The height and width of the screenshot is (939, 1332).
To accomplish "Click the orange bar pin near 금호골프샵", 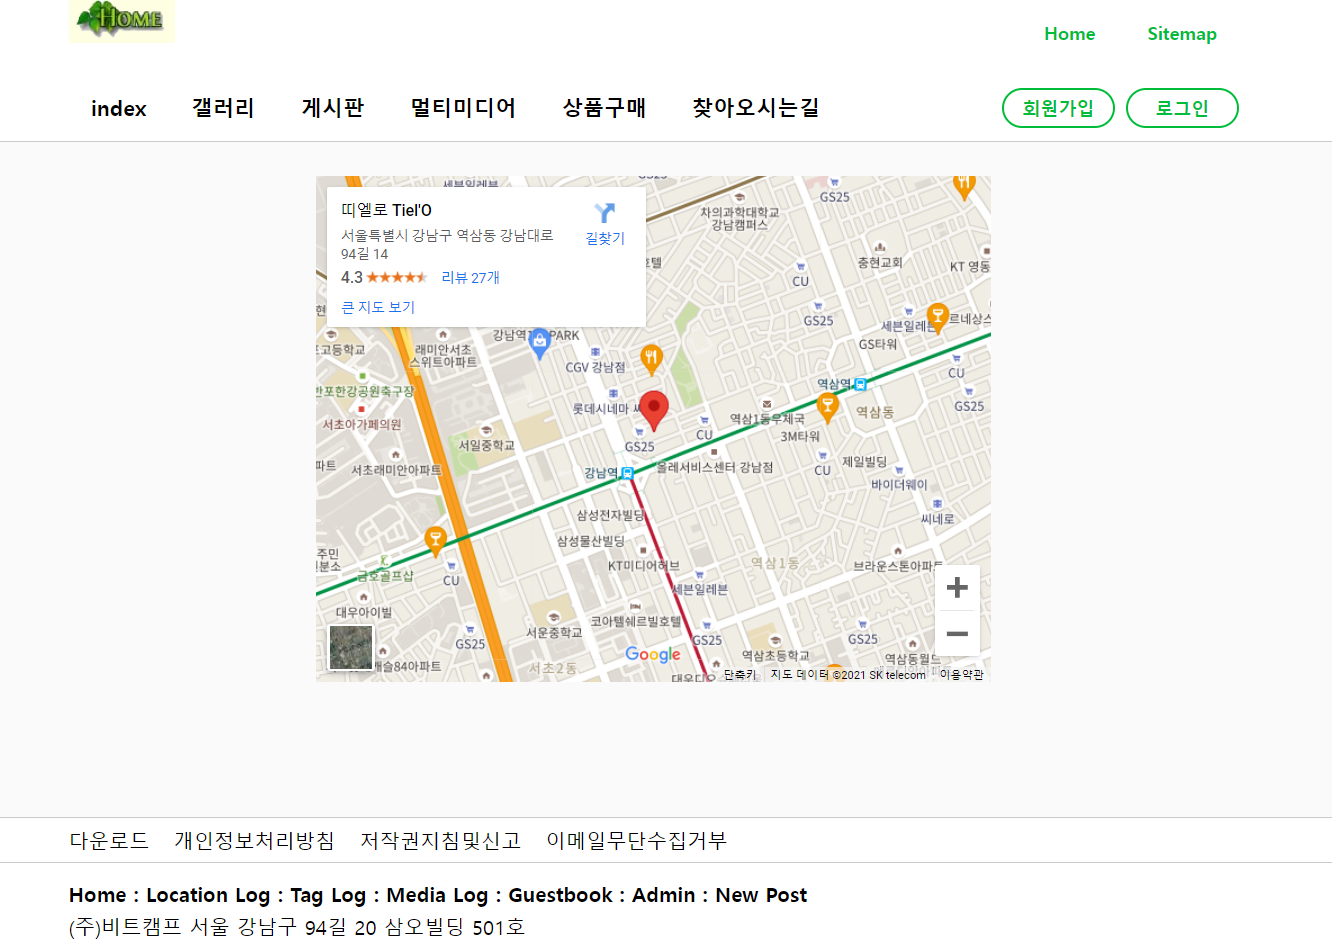I will pyautogui.click(x=435, y=541).
